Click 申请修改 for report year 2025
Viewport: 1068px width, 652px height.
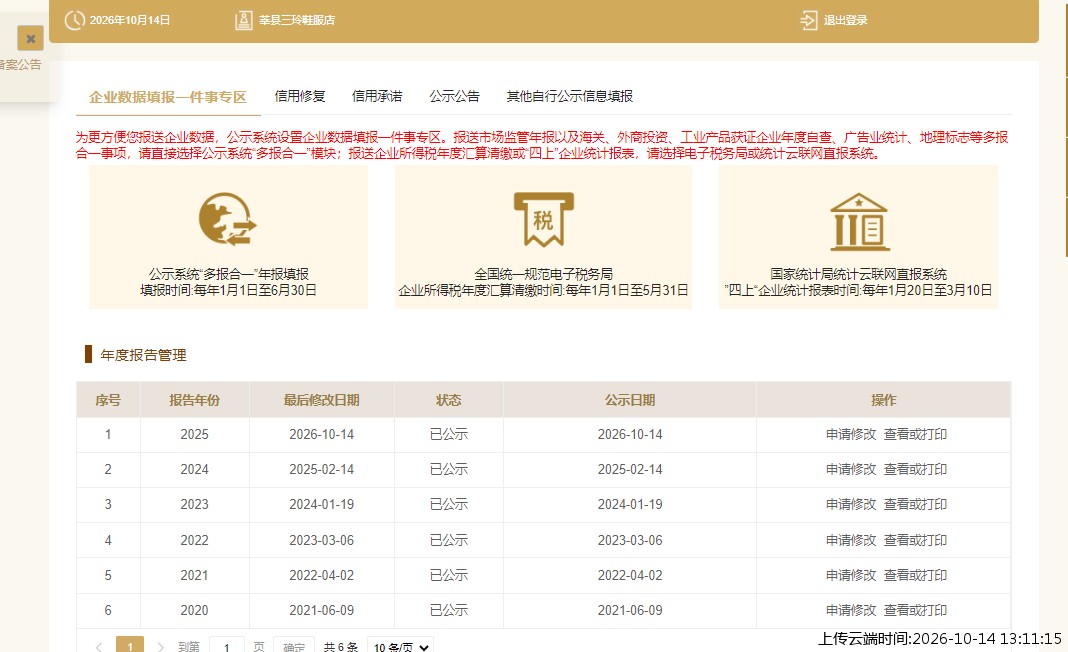(851, 435)
